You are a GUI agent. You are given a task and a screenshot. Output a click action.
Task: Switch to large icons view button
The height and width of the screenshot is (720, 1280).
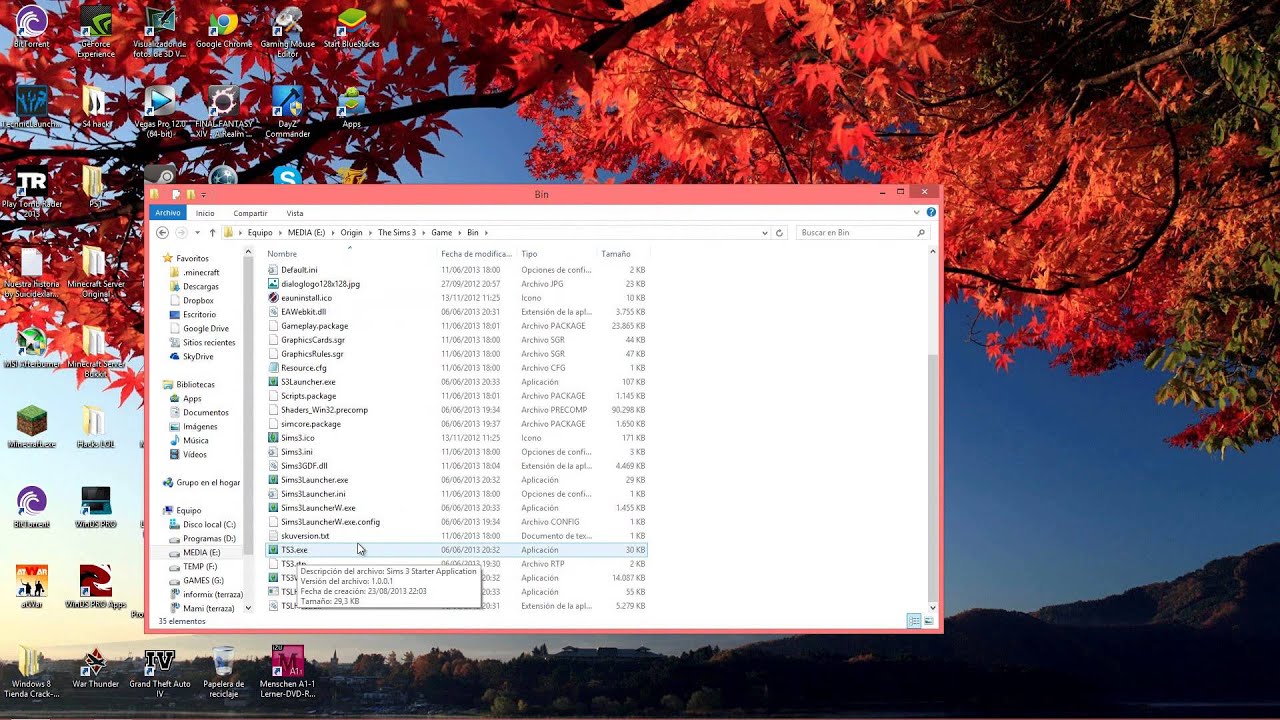pyautogui.click(x=929, y=621)
